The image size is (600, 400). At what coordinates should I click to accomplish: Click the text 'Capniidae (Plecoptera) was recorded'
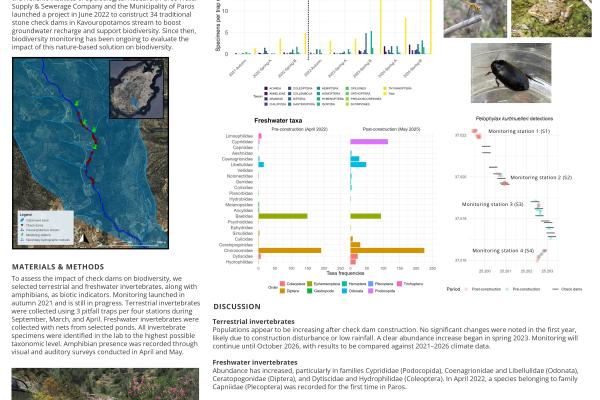pyautogui.click(x=263, y=387)
